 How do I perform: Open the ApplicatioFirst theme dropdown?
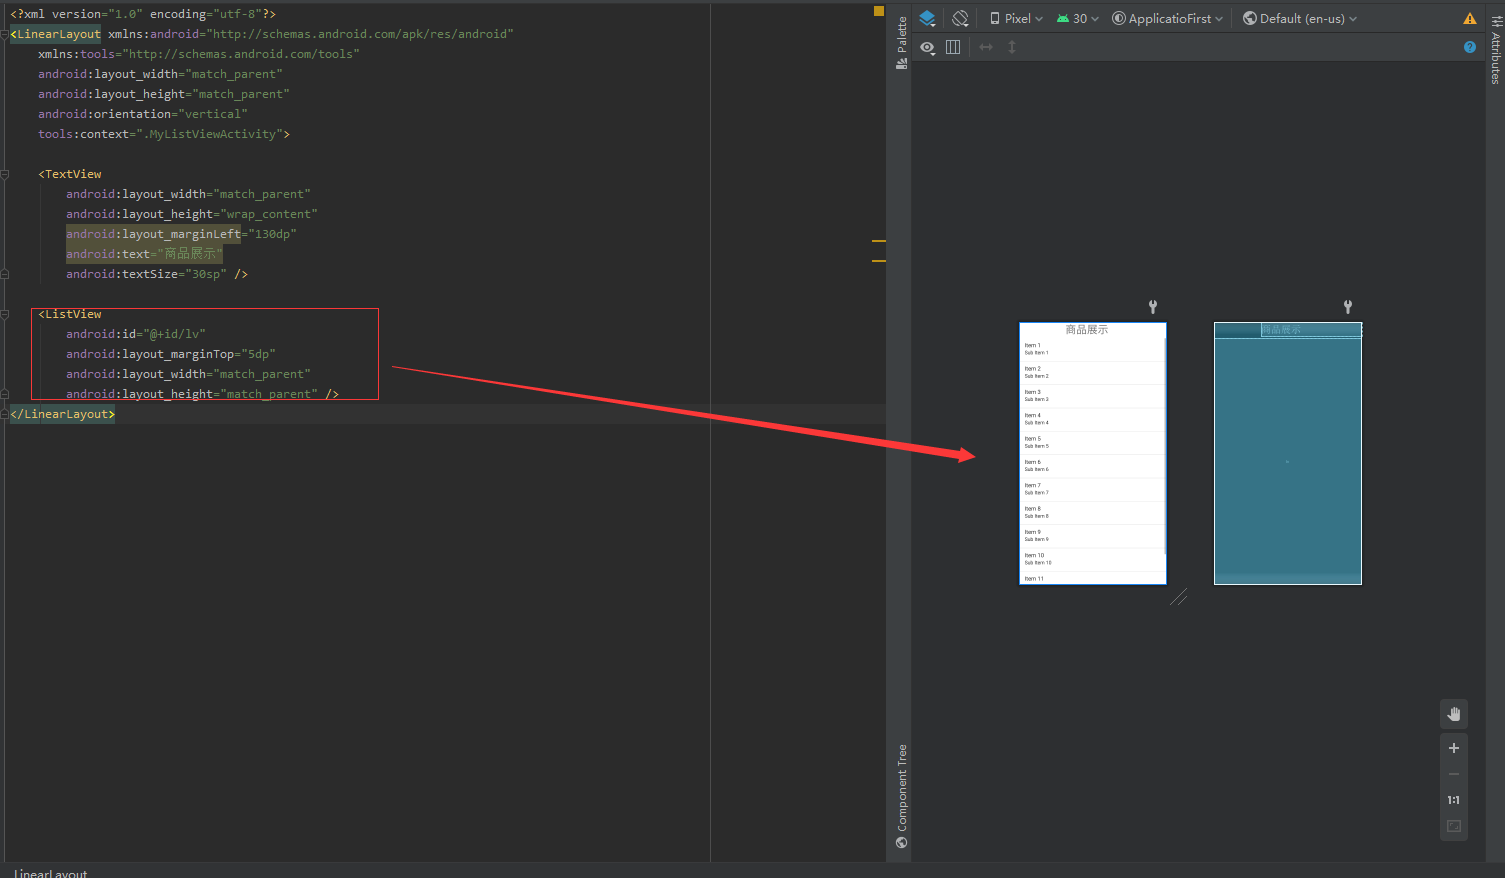(x=1168, y=18)
